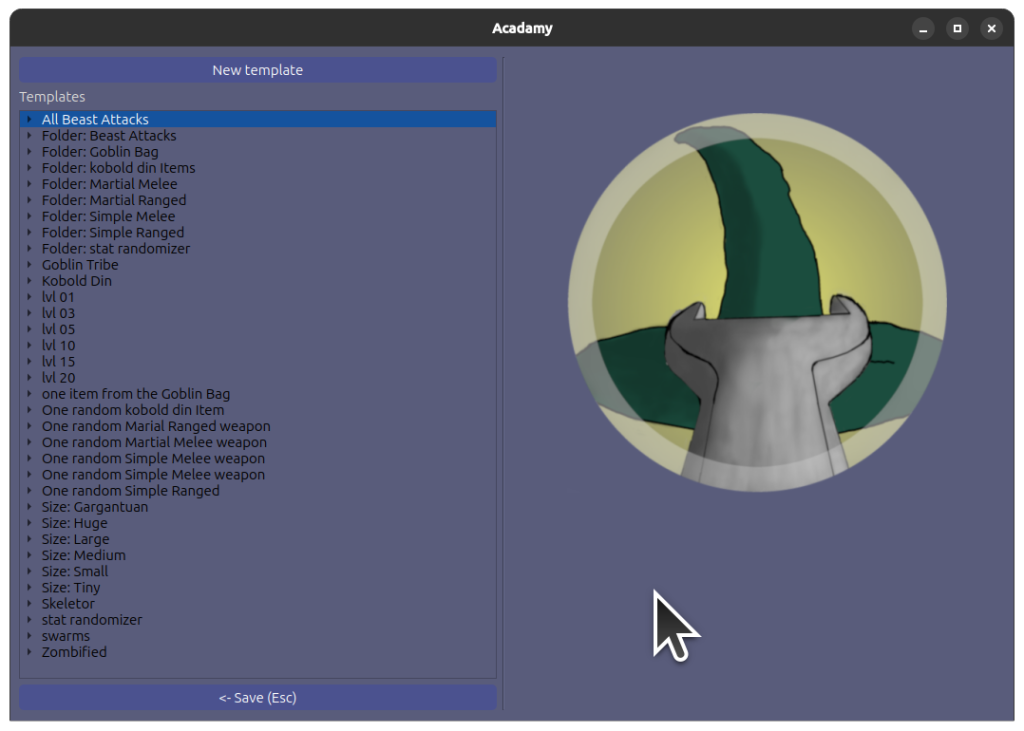
Task: Expand the Zombified template arrow
Action: (x=30, y=652)
